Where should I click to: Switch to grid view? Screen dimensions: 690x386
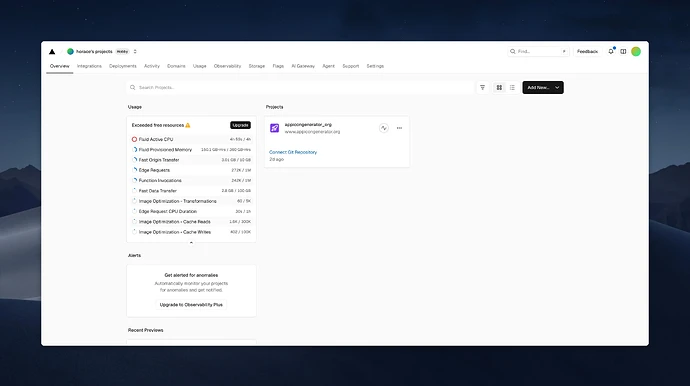click(x=499, y=88)
